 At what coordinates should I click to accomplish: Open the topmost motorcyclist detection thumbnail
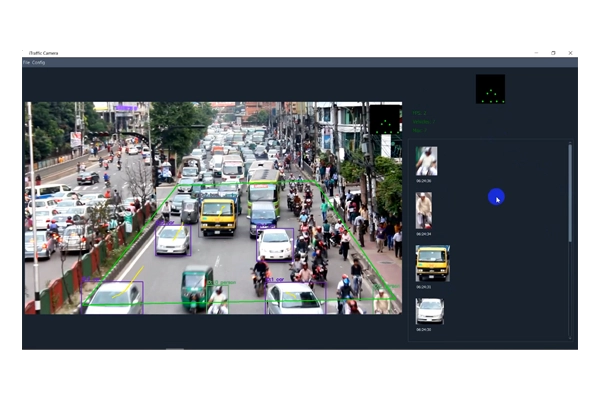point(426,161)
